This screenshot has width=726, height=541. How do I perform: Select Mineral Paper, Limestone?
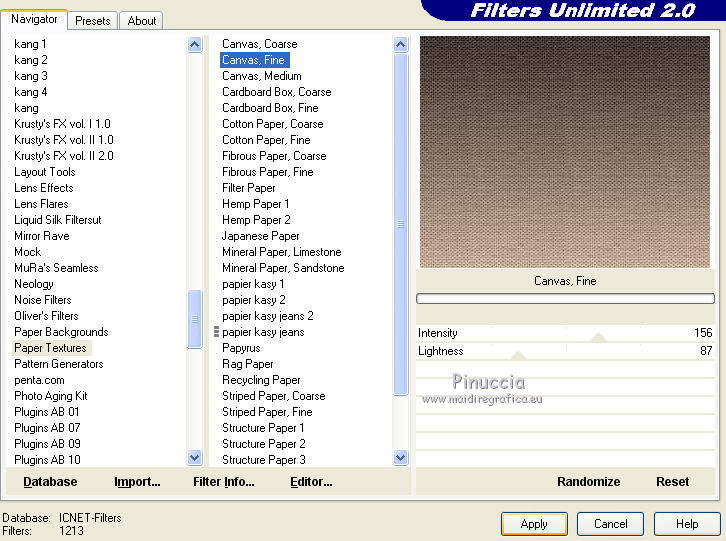coord(282,252)
